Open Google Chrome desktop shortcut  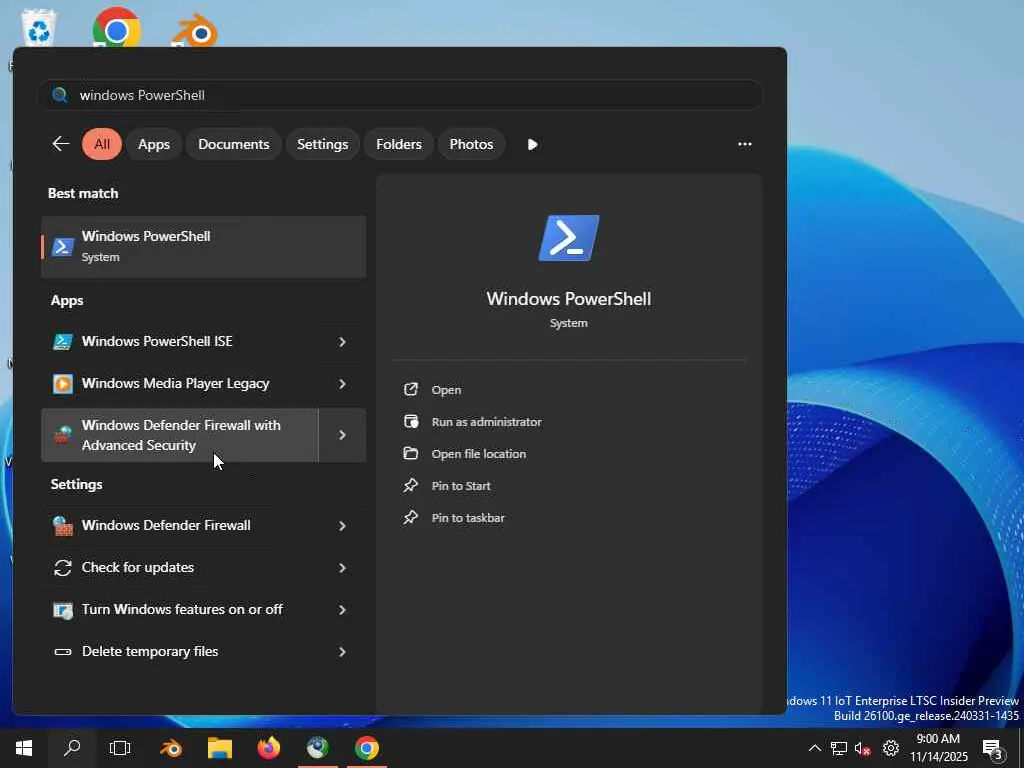point(116,28)
